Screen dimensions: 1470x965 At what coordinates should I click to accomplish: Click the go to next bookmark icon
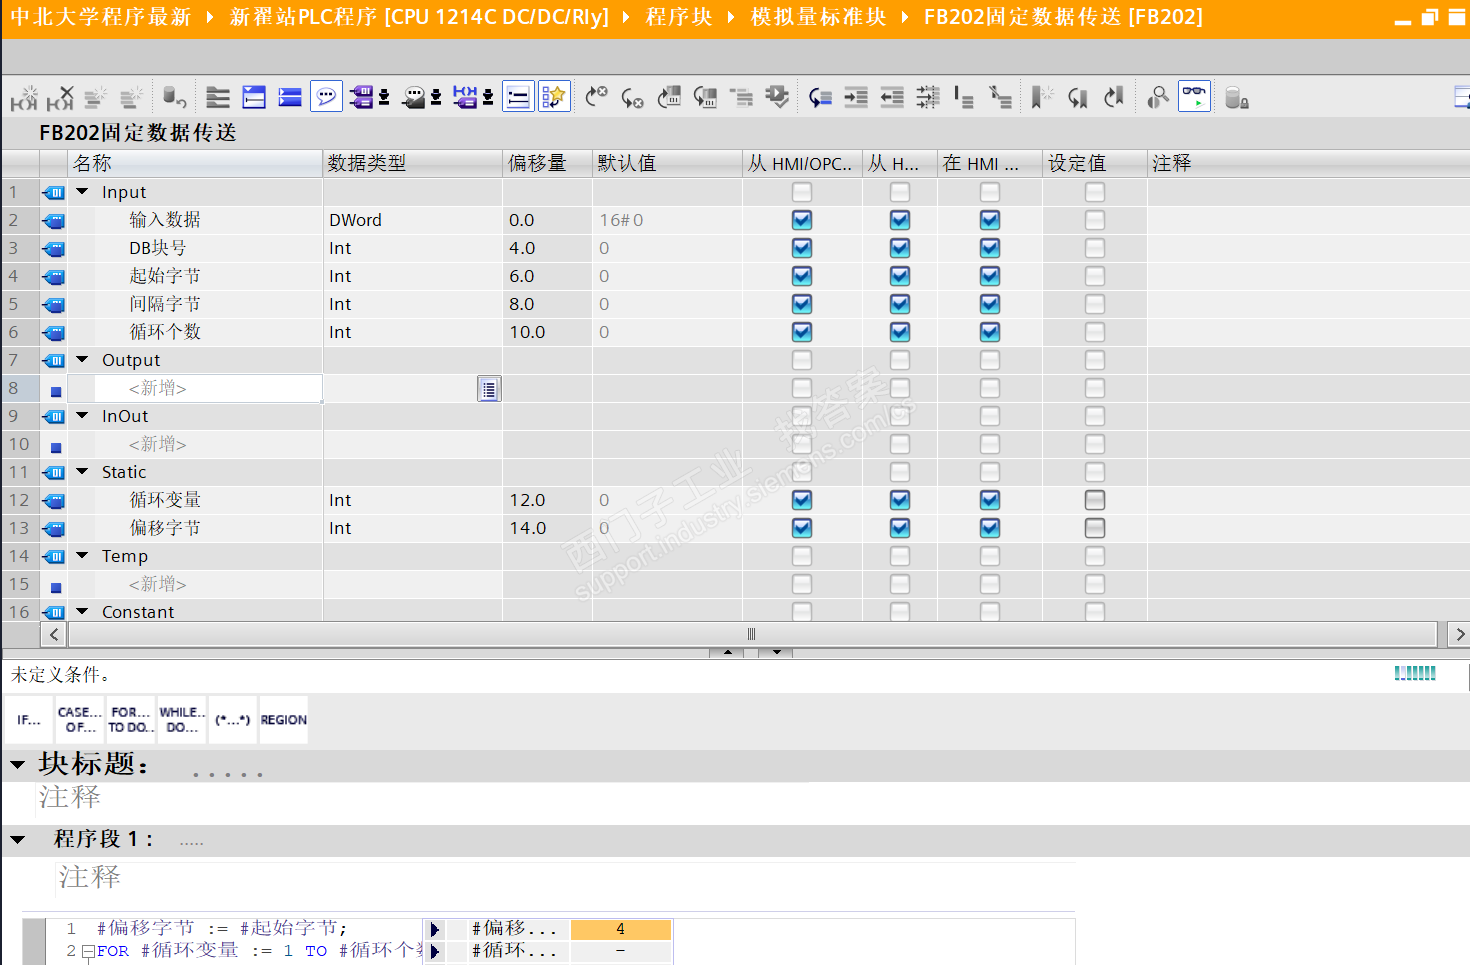pyautogui.click(x=1078, y=97)
